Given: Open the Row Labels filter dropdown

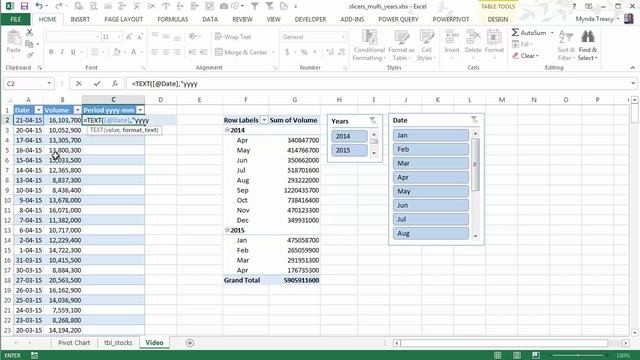Looking at the screenshot, I should click(x=264, y=120).
